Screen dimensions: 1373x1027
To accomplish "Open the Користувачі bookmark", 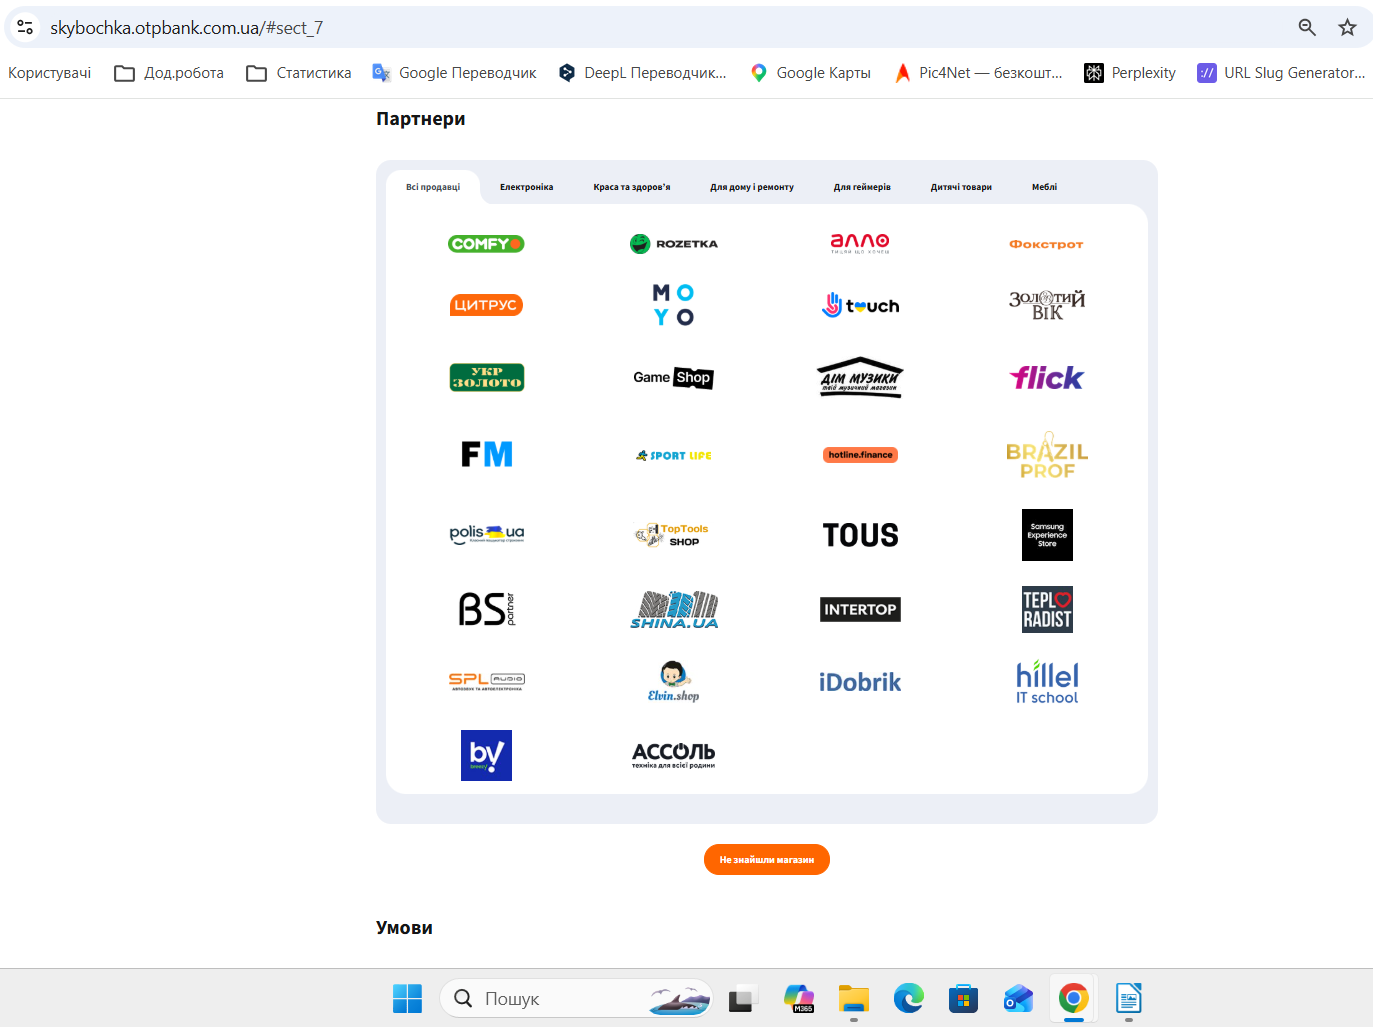I will [x=50, y=73].
